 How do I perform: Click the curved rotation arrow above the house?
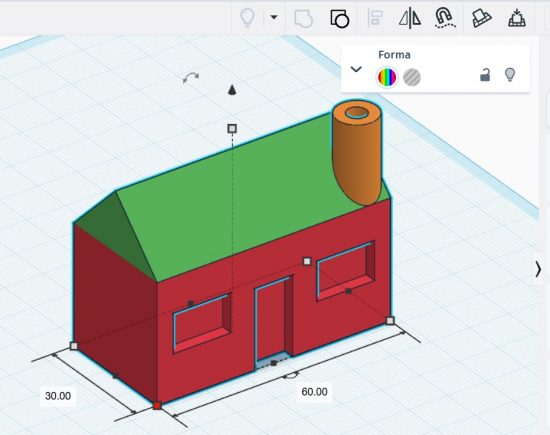pyautogui.click(x=191, y=78)
